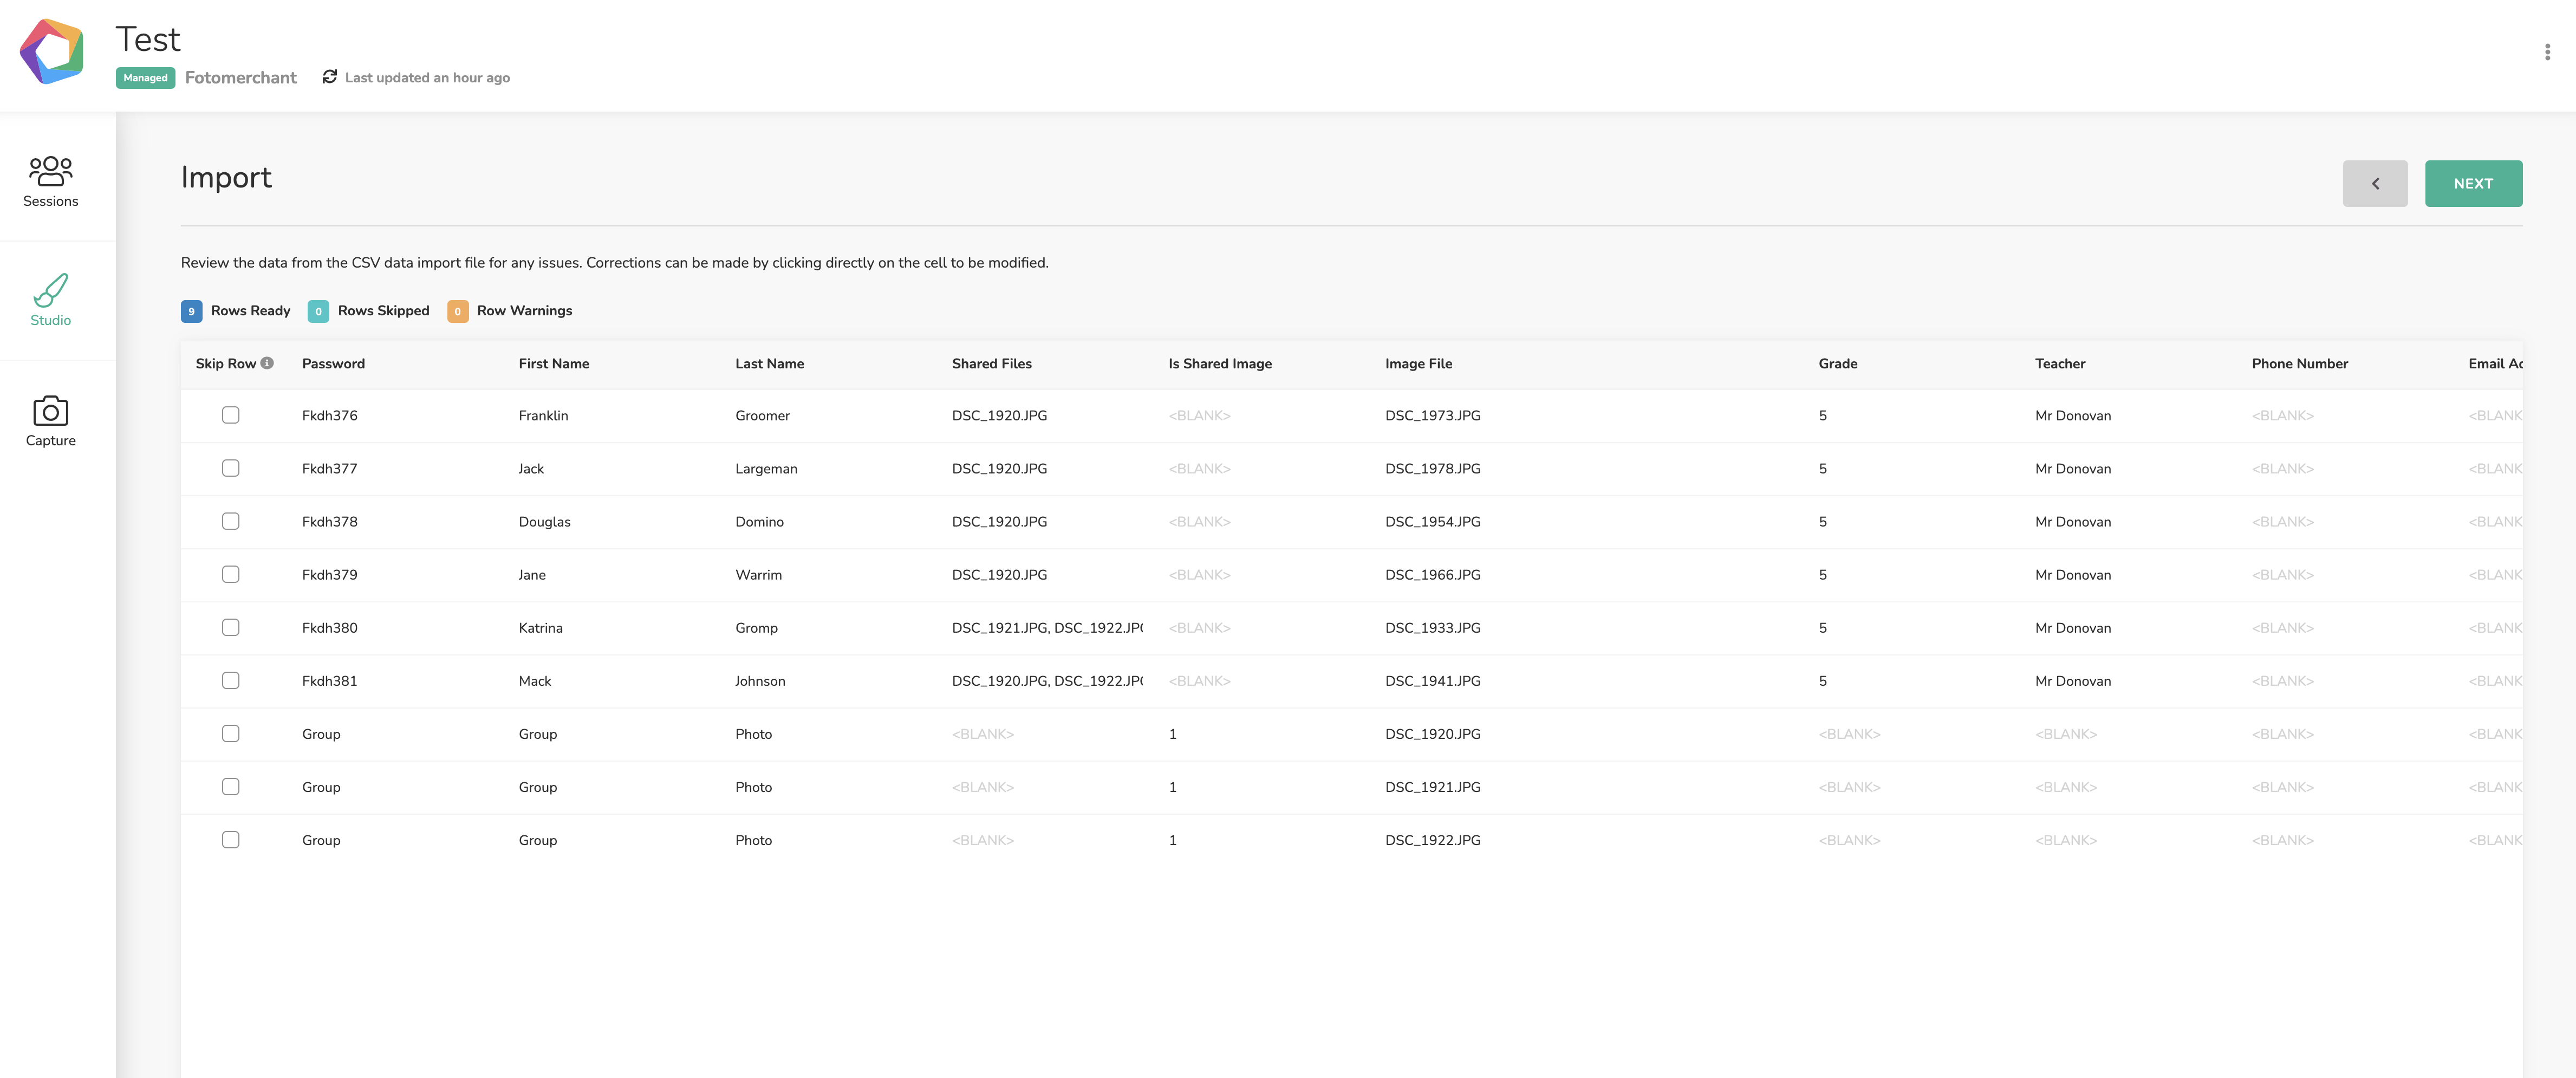This screenshot has height=1078, width=2576.
Task: Click the Fotomerchant logo icon
Action: tap(52, 51)
